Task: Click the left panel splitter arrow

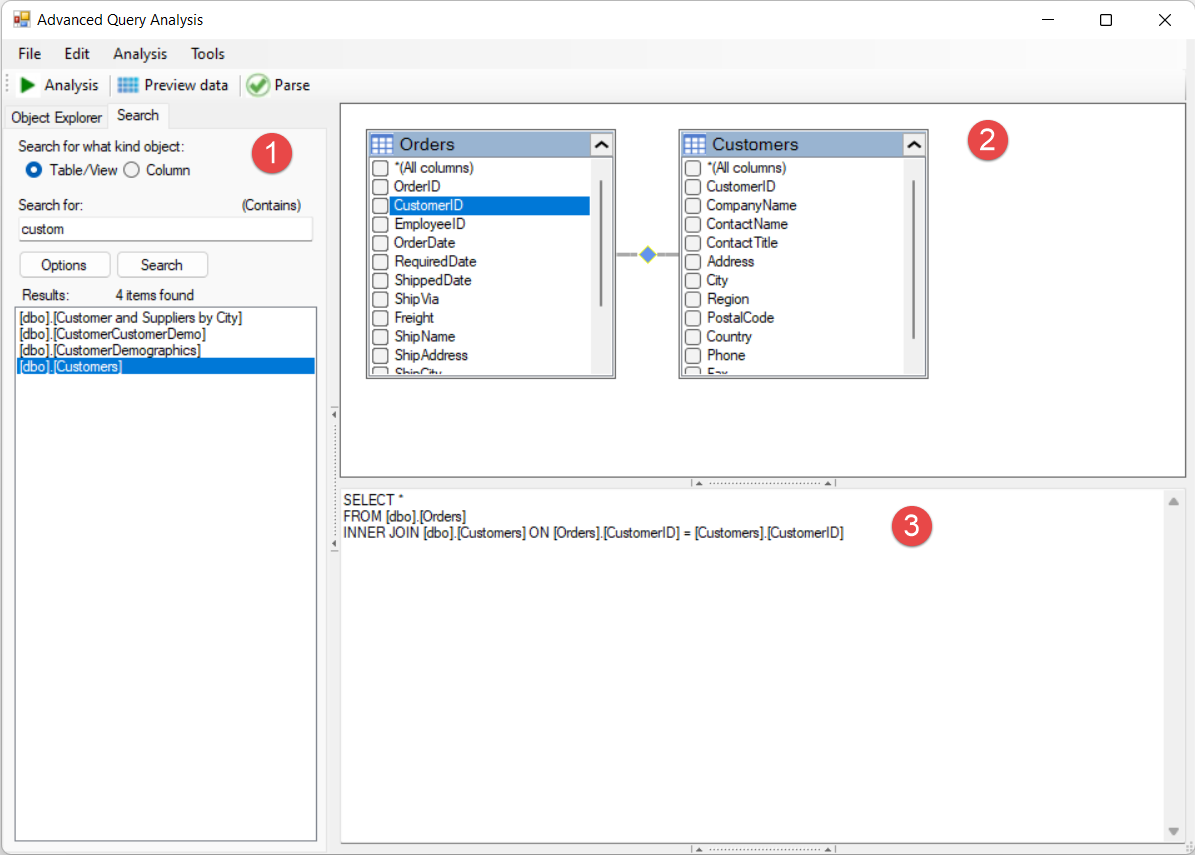Action: [x=333, y=414]
